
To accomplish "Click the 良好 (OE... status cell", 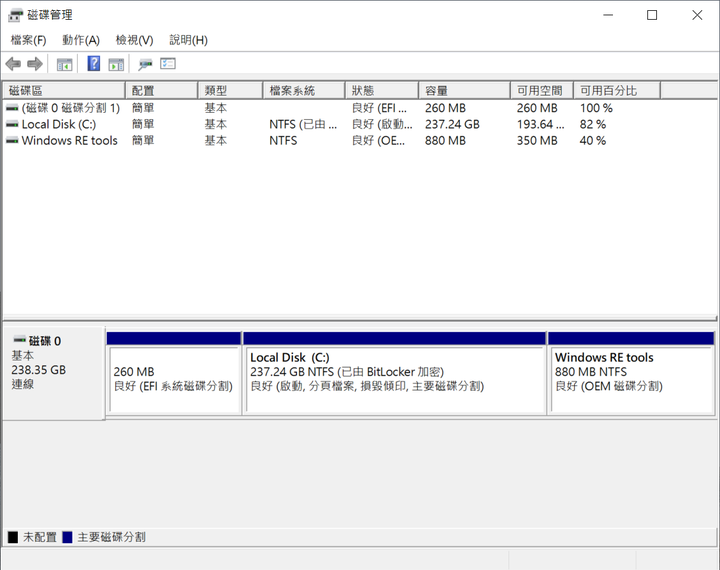I will click(x=378, y=140).
